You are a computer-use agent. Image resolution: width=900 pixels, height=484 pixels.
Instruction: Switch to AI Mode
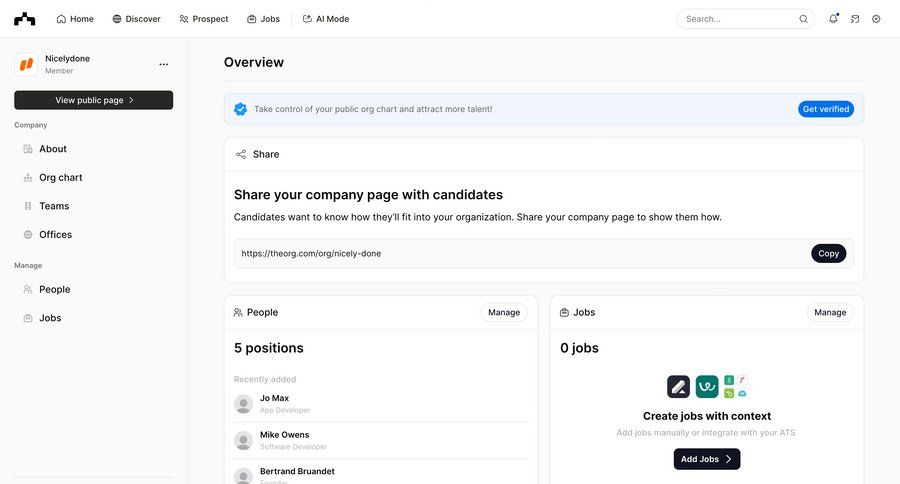tap(326, 19)
